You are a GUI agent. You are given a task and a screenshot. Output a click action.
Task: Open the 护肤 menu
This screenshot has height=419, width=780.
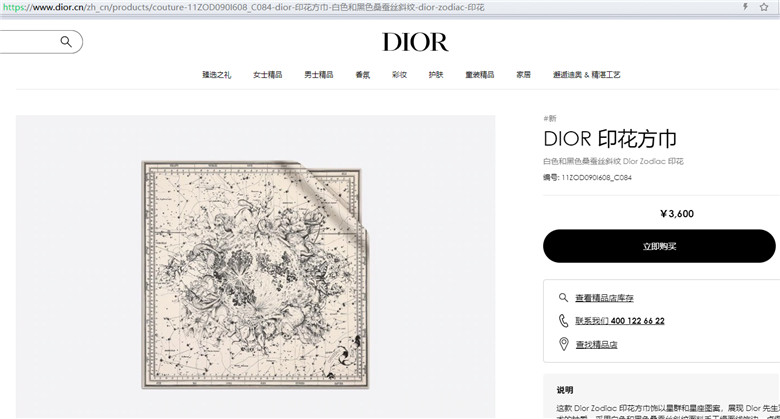pyautogui.click(x=436, y=75)
